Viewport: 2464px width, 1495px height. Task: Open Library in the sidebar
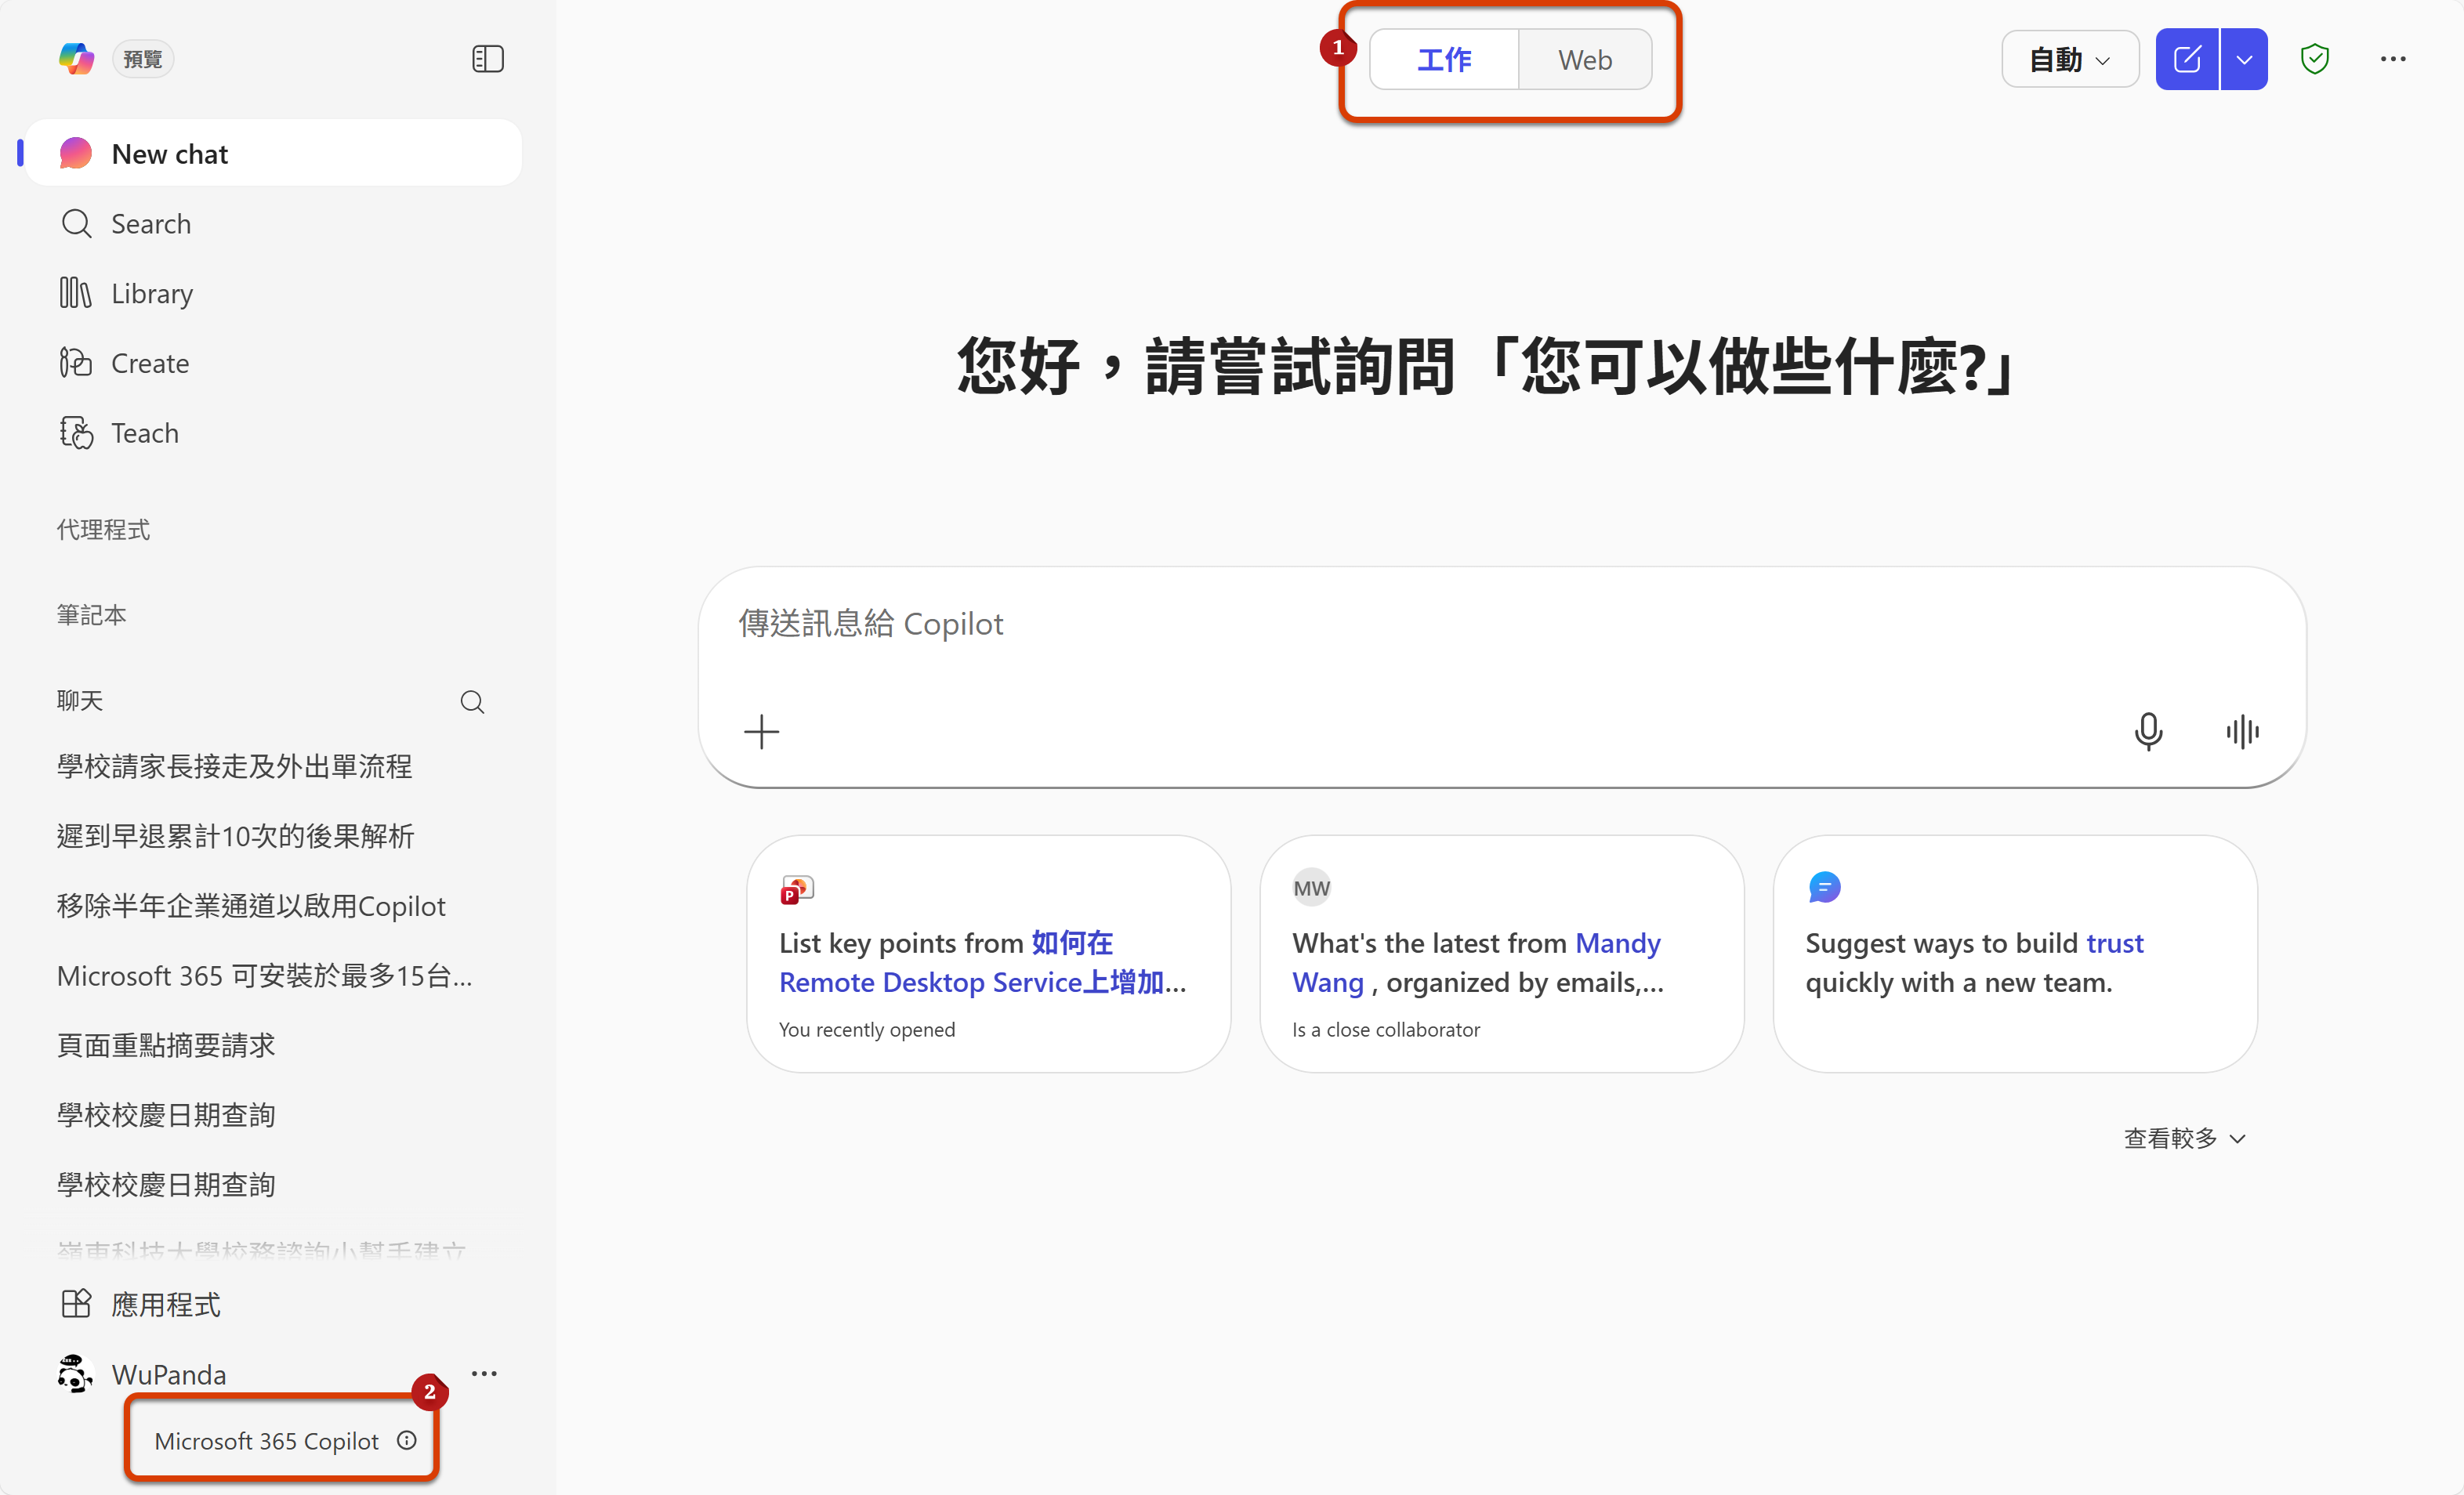pos(151,293)
